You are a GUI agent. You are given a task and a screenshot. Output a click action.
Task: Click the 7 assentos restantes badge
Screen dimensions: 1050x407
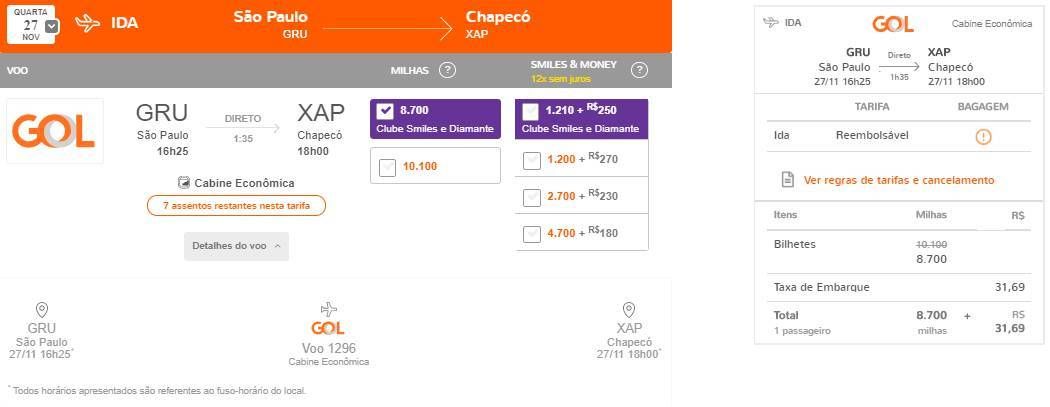[236, 206]
